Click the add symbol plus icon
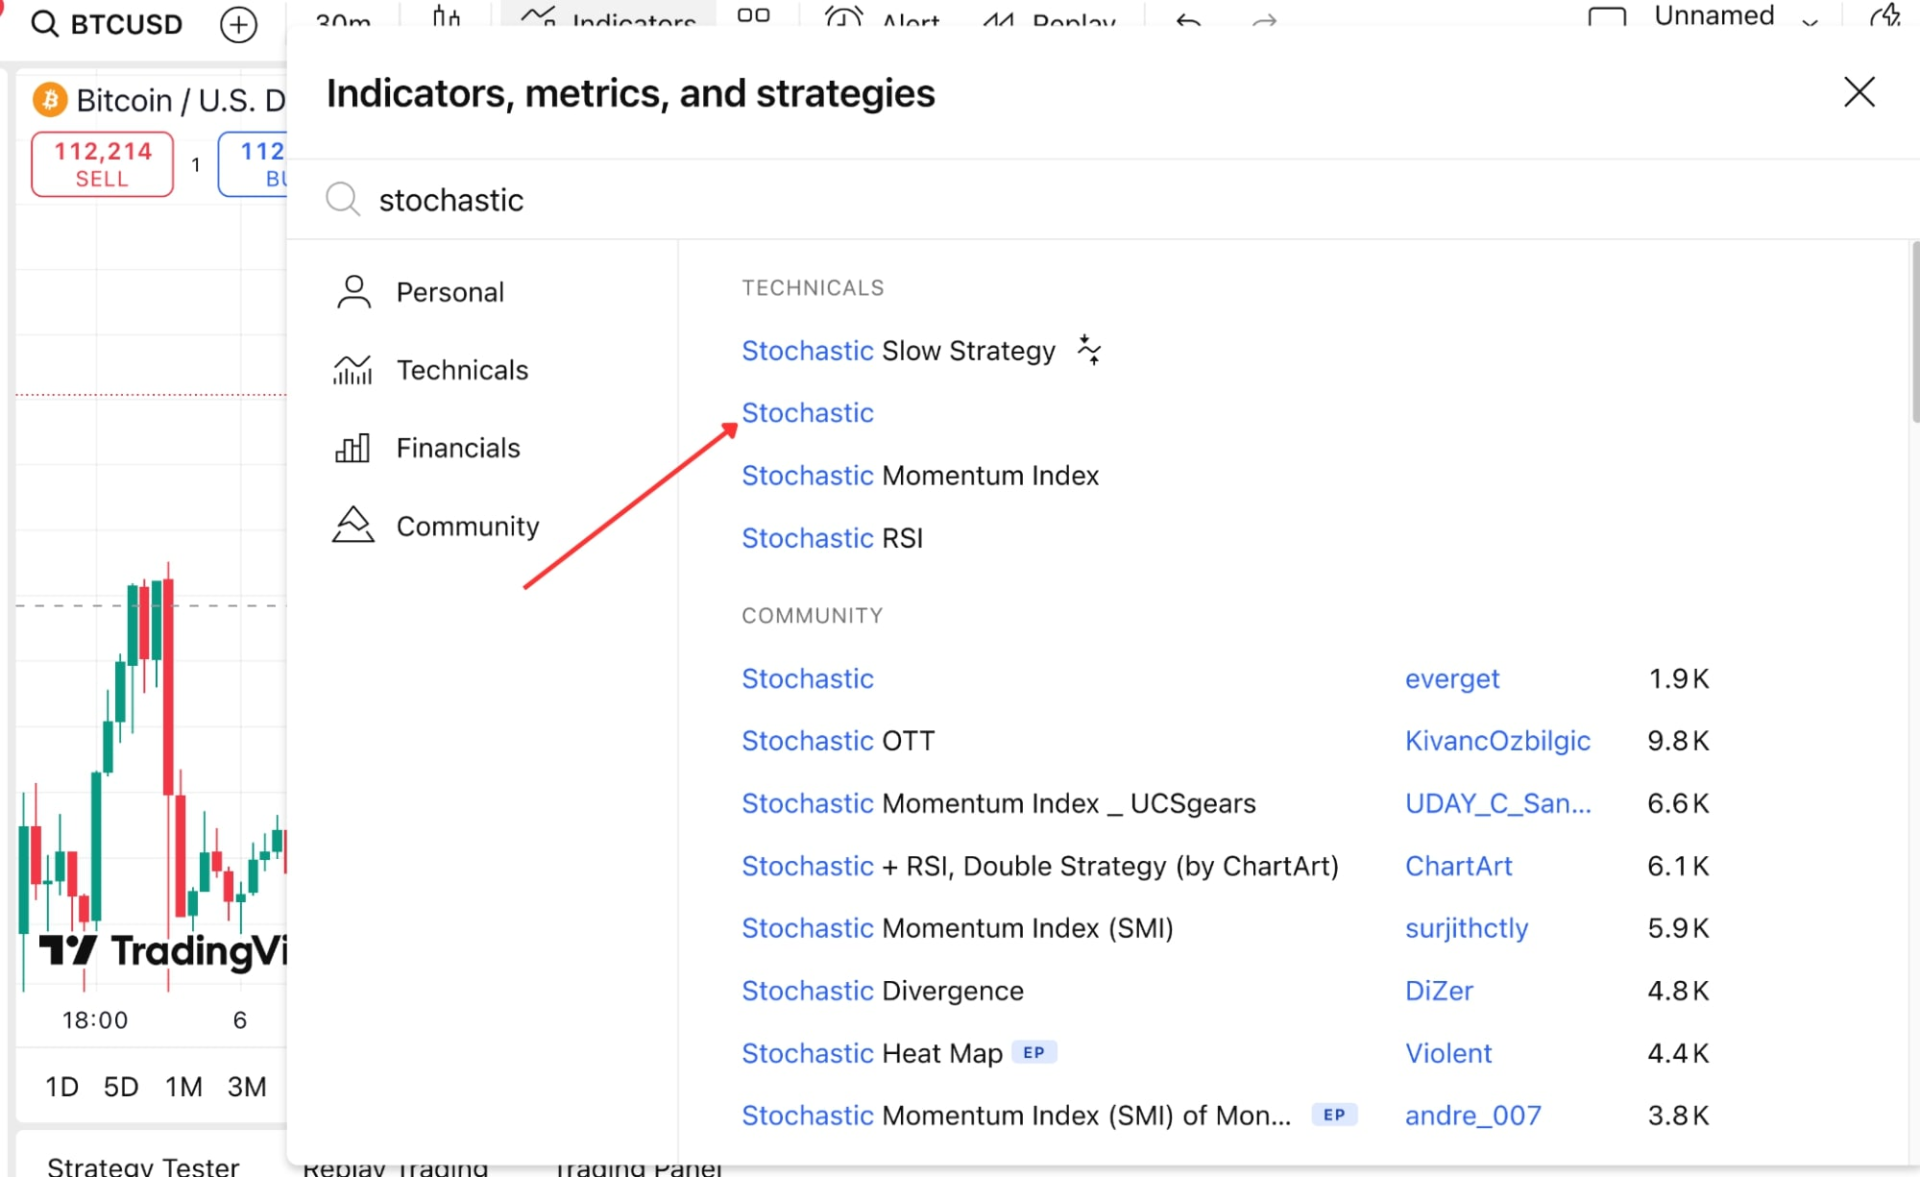 238,24
